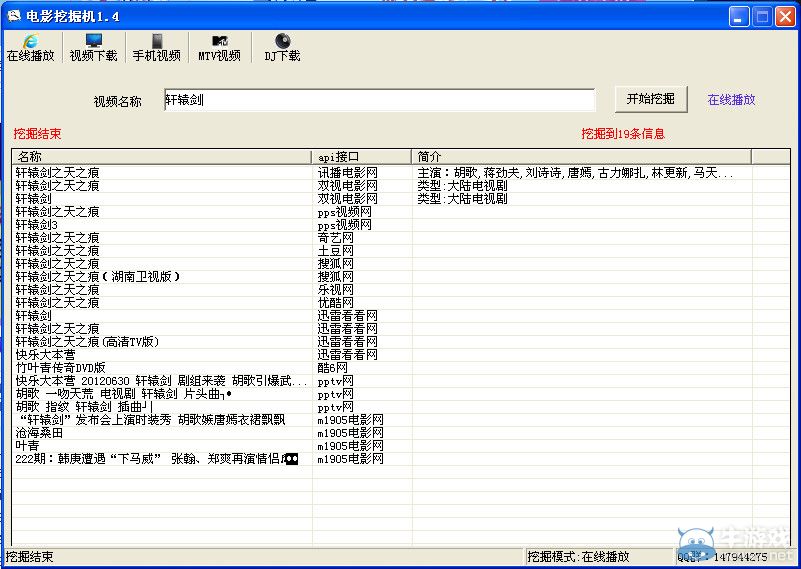The image size is (801, 569).
Task: Click the 电影挖掘机 title bar icon
Action: pos(14,16)
